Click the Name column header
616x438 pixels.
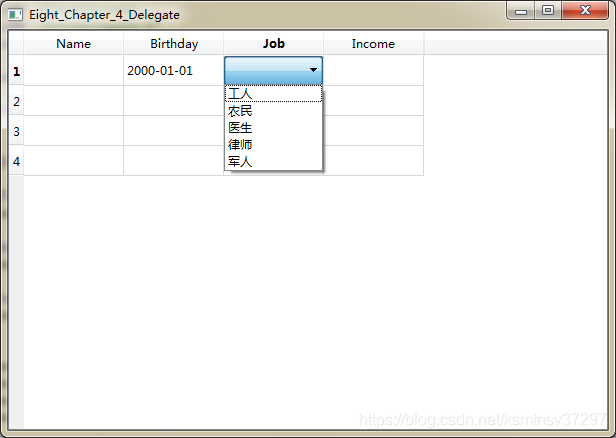tap(73, 44)
